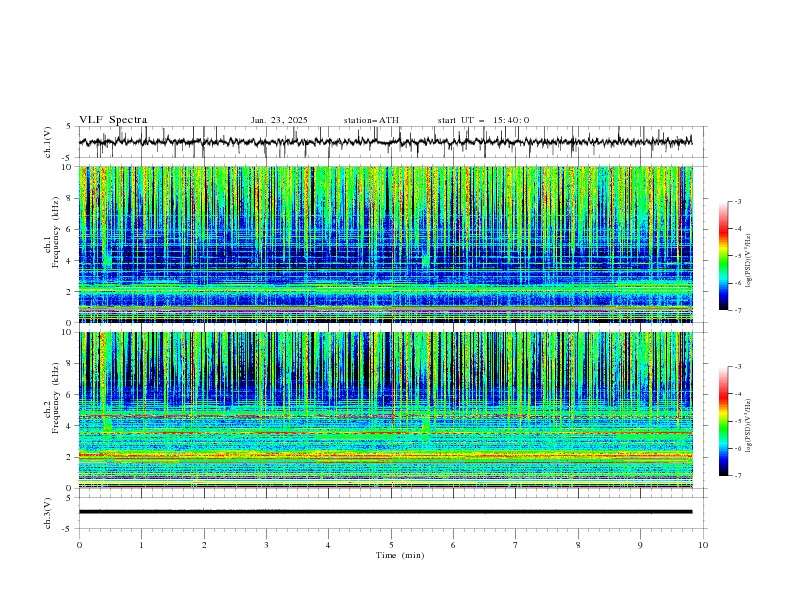Image resolution: width=792 pixels, height=612 pixels.
Task: Click the "ch.1 Frequency (kHz)" axis label
Action: click(x=52, y=233)
